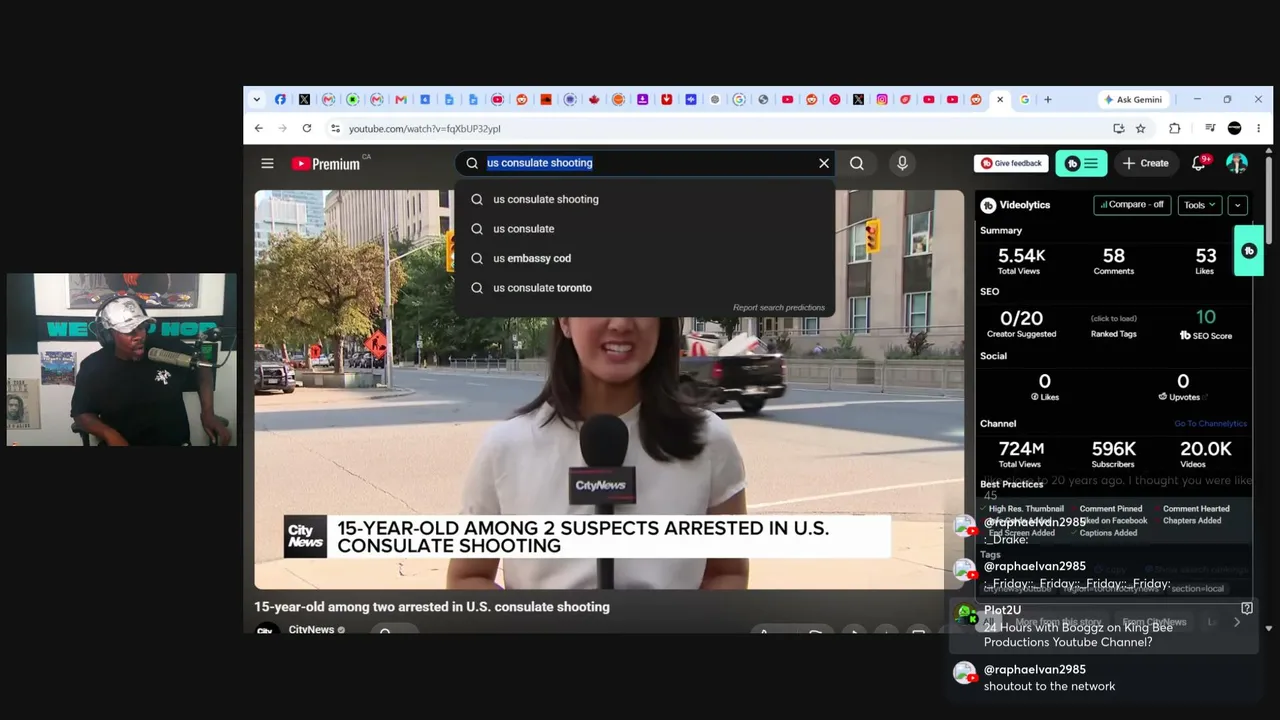Choose suggestion 'us consulate toronto'
1280x720 pixels.
click(645, 288)
